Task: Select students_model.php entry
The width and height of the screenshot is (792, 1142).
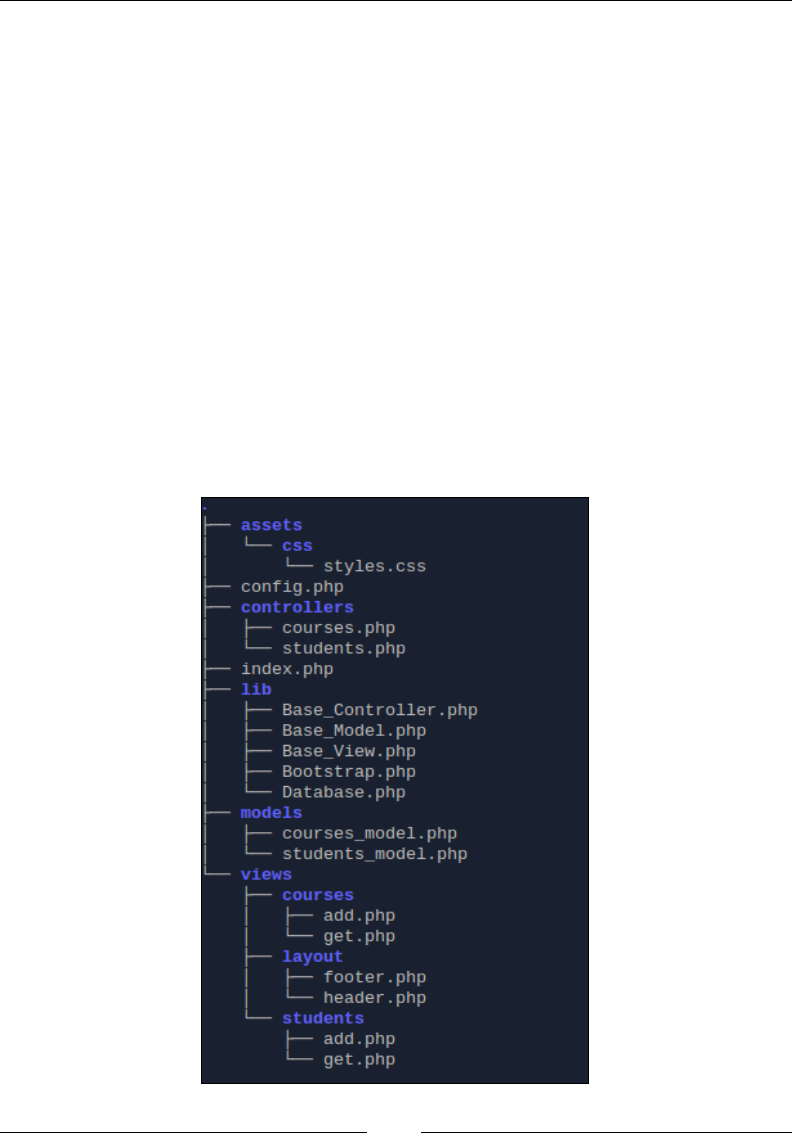Action: (375, 854)
